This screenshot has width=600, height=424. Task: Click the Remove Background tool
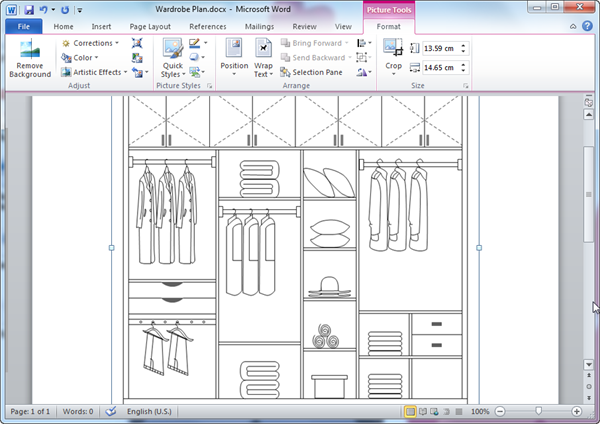[29, 59]
